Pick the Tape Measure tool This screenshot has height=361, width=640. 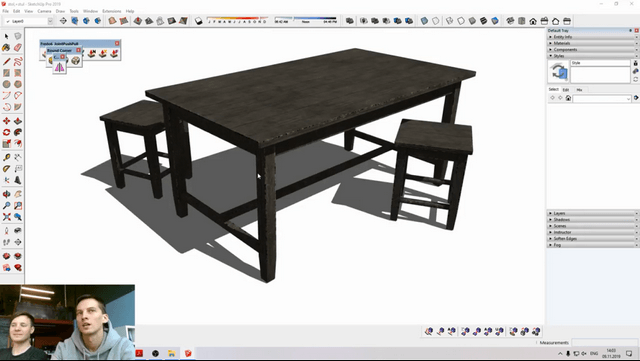(7, 158)
